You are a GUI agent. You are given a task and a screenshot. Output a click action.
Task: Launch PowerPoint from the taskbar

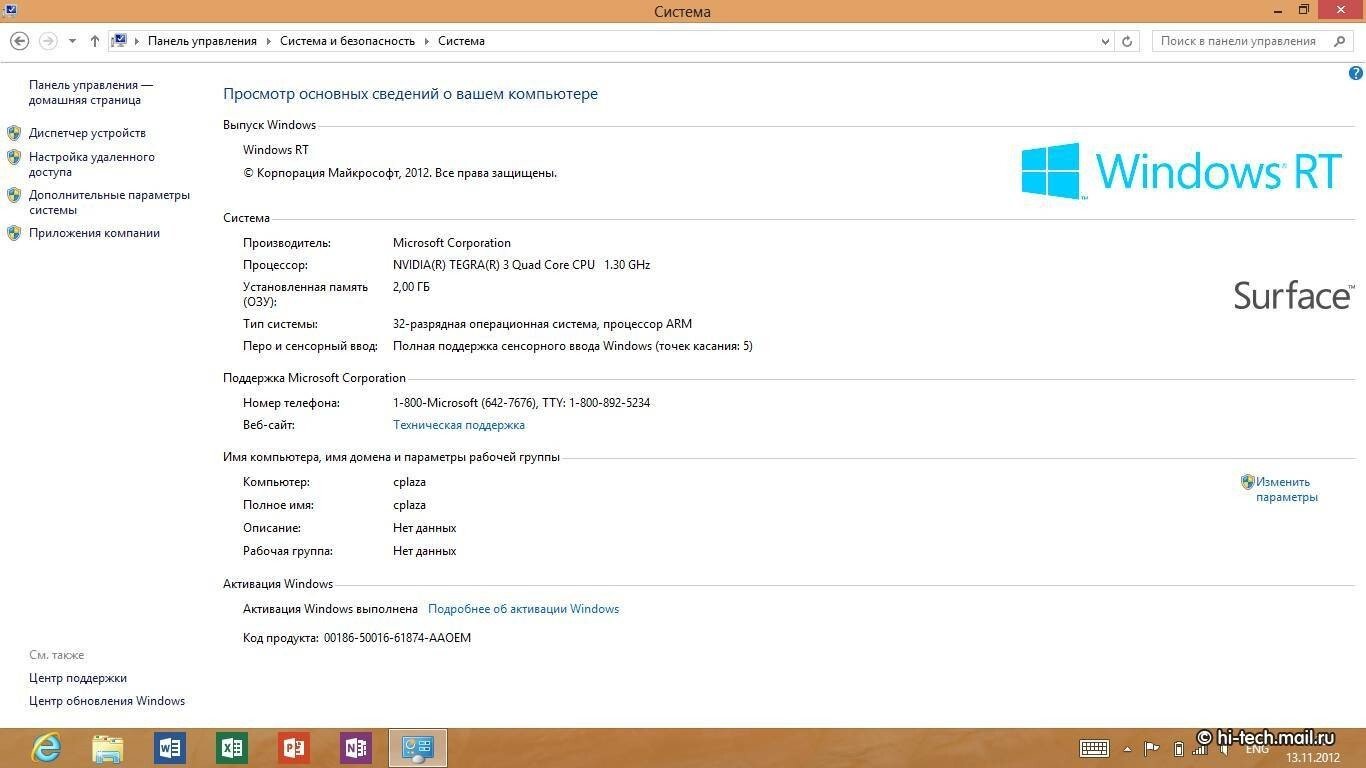coord(294,748)
